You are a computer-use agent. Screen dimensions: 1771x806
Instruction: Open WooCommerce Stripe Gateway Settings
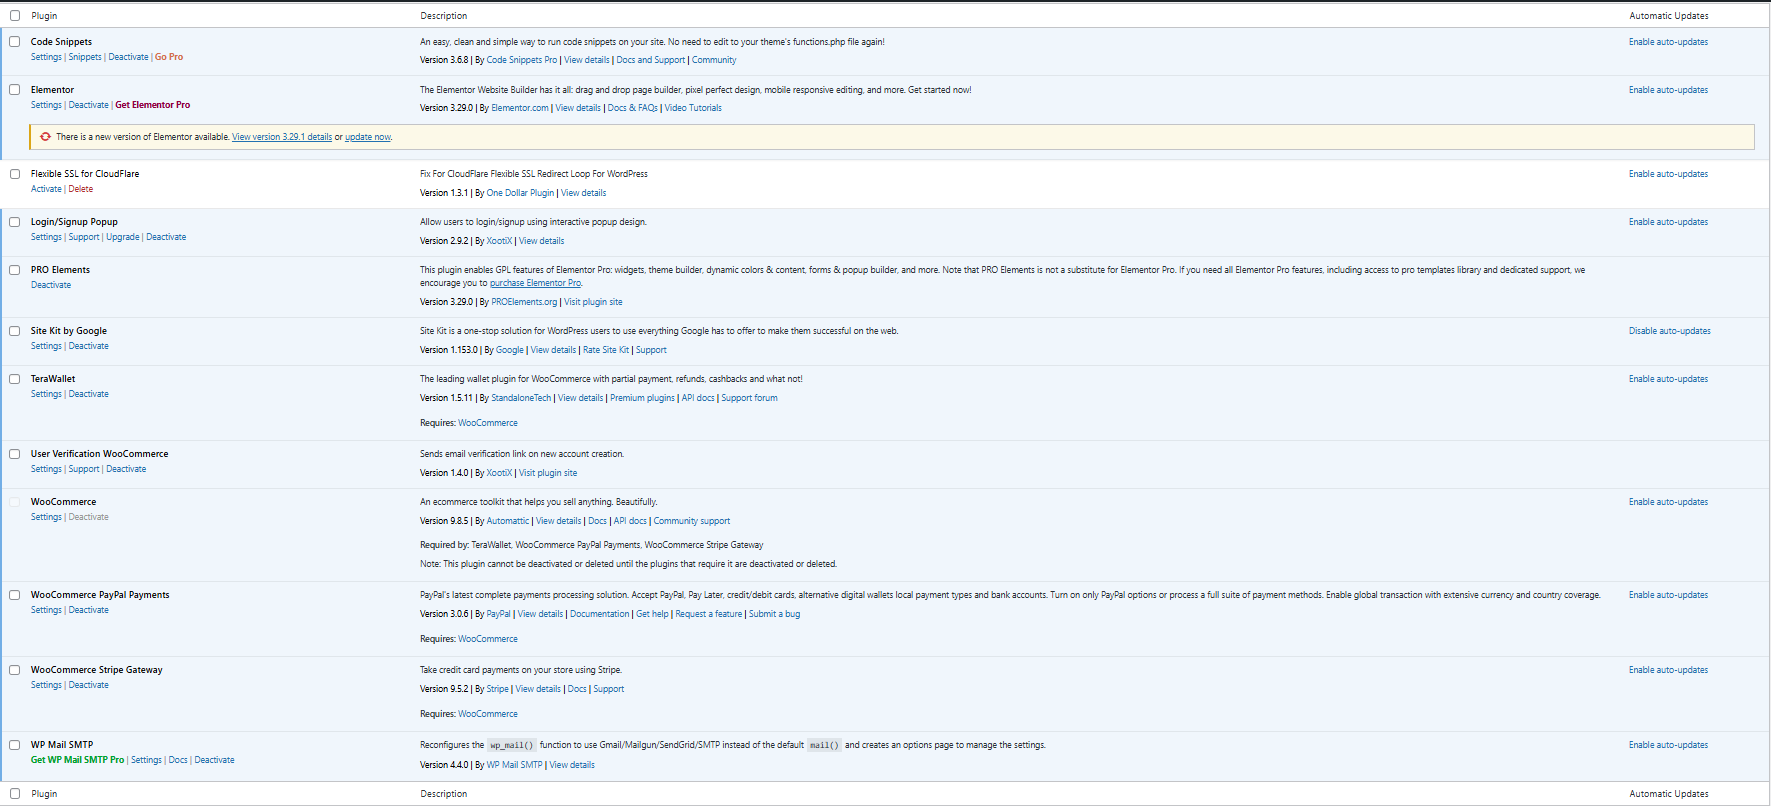point(46,685)
